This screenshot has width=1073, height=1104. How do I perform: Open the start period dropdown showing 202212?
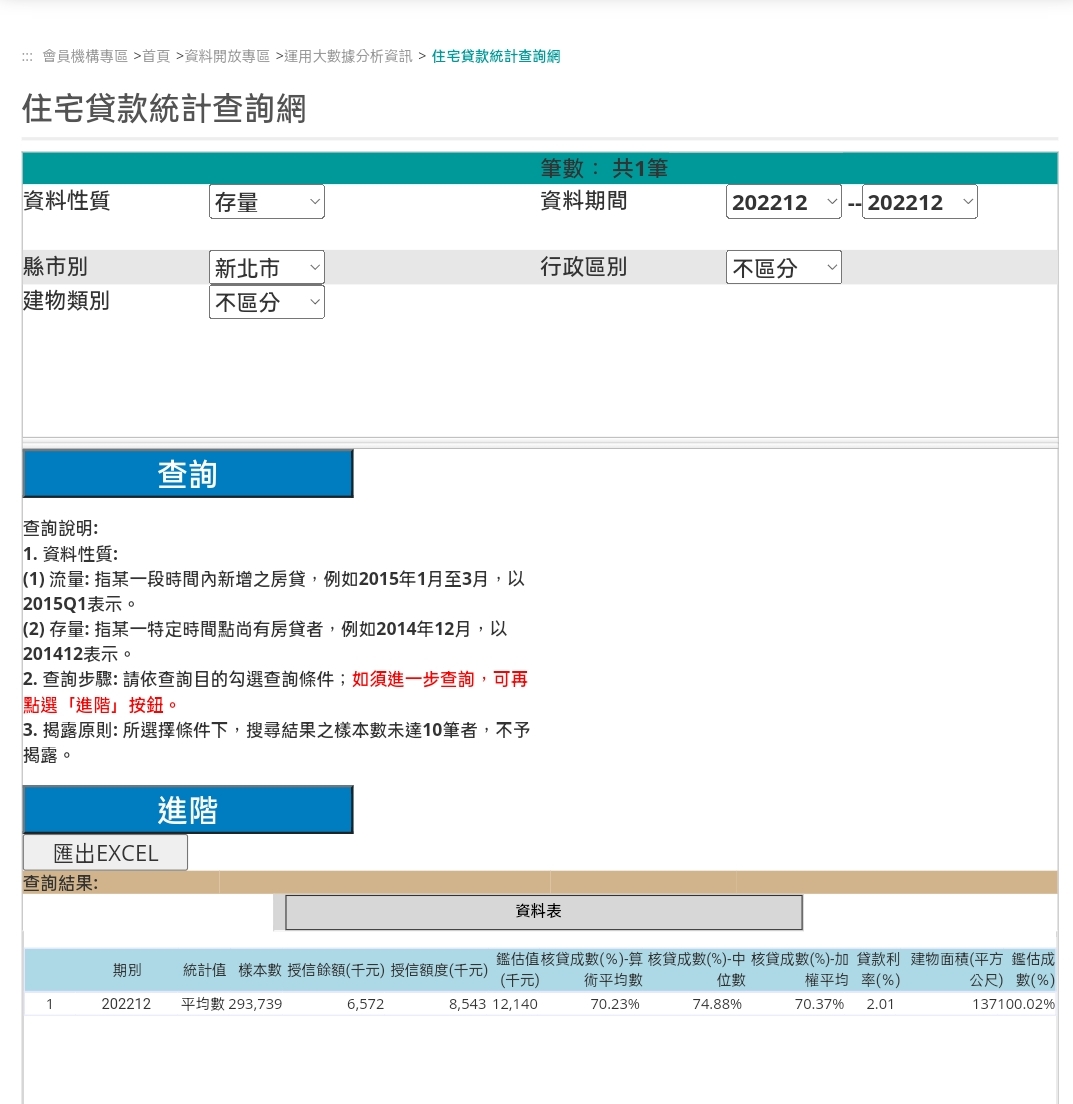pyautogui.click(x=783, y=202)
